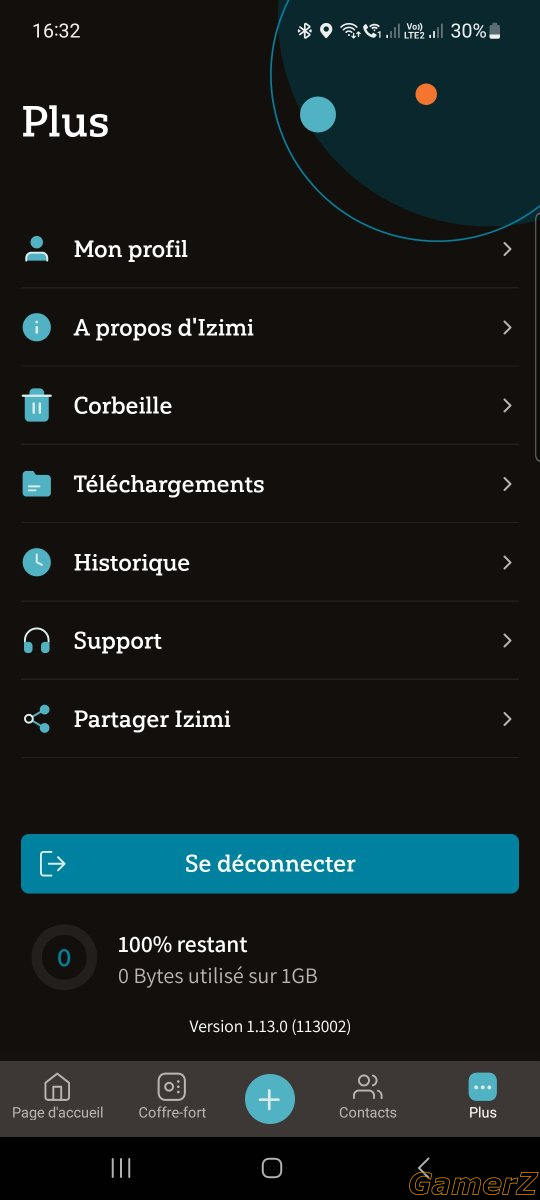Tap the Partager Izimi share icon

pos(37,719)
